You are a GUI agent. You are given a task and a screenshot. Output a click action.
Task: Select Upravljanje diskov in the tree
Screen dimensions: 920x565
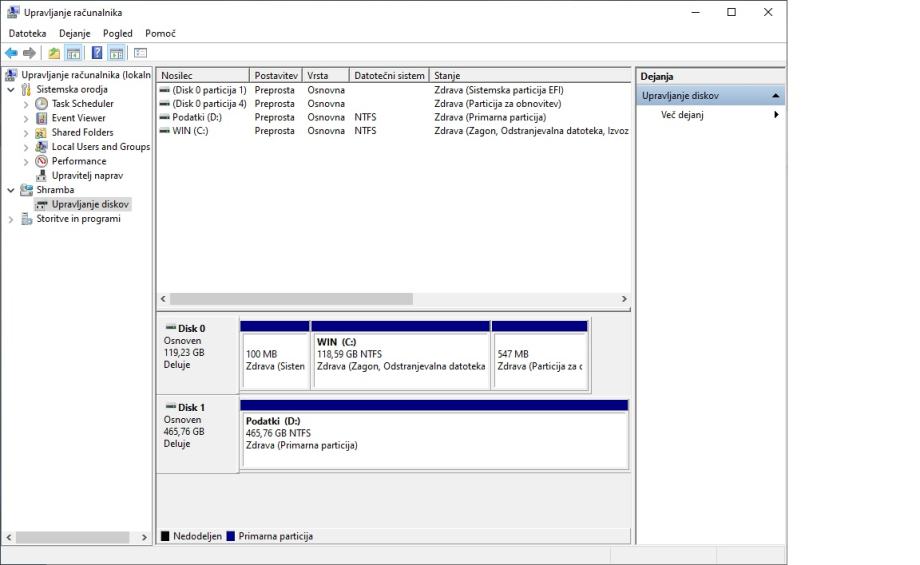(x=90, y=204)
